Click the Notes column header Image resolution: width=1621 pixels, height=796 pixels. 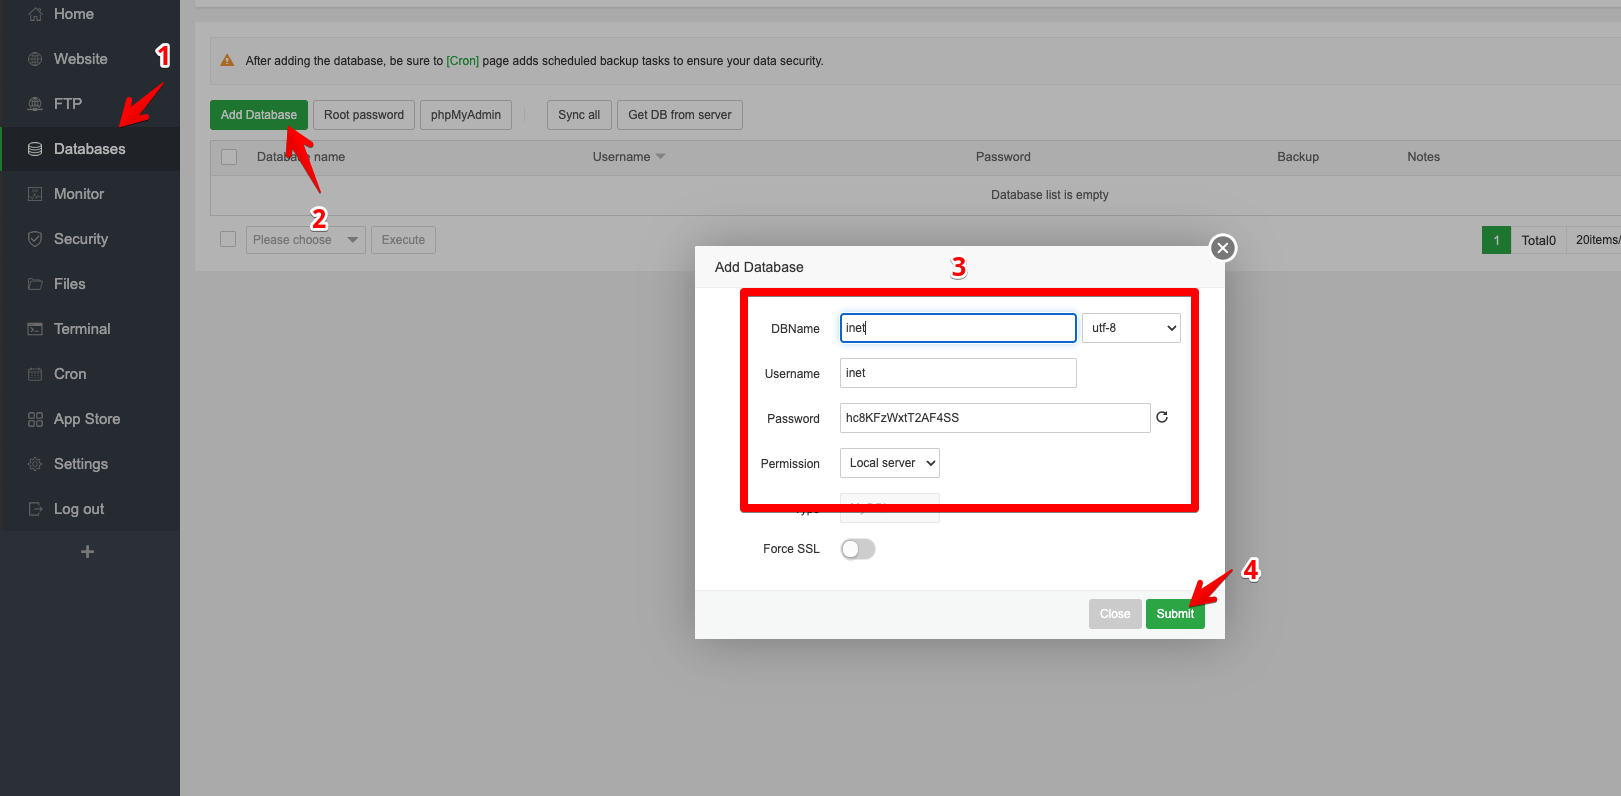pos(1424,157)
